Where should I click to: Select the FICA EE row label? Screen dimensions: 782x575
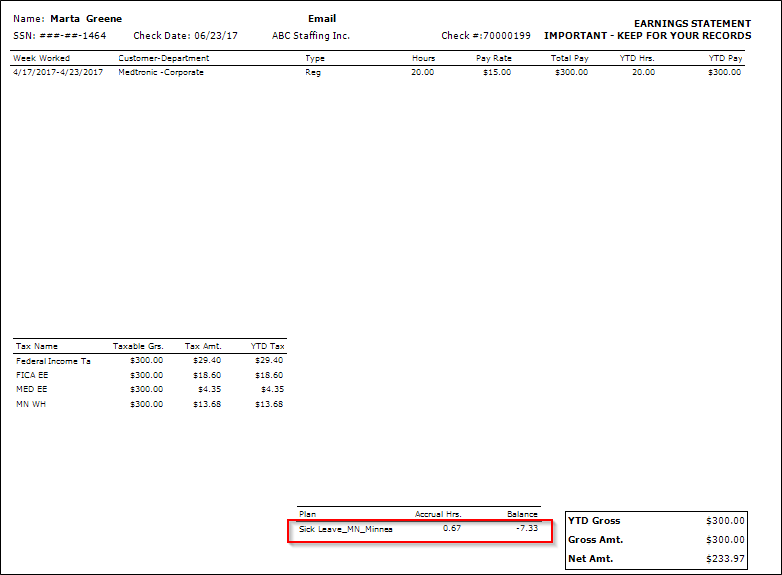point(32,375)
